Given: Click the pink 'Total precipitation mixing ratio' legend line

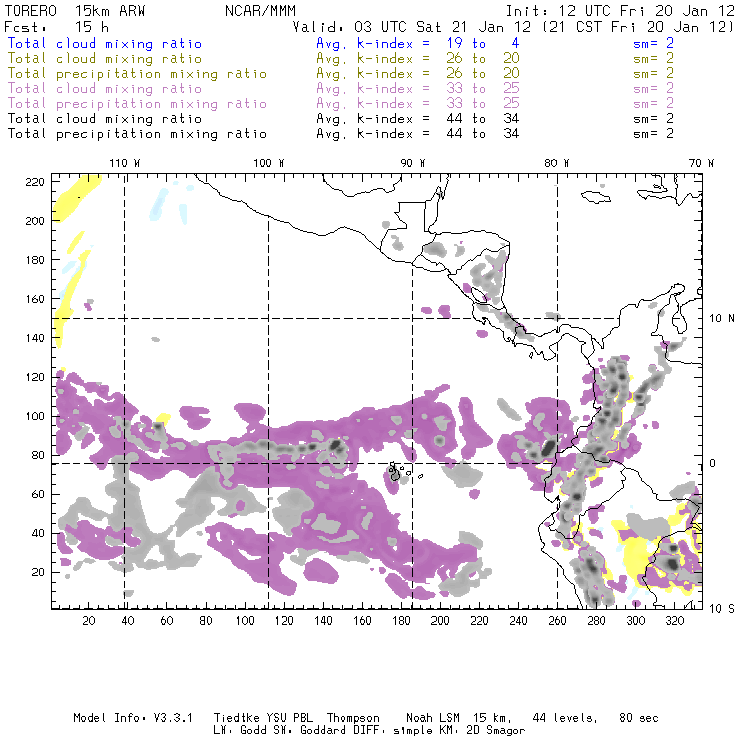Looking at the screenshot, I should (x=137, y=104).
